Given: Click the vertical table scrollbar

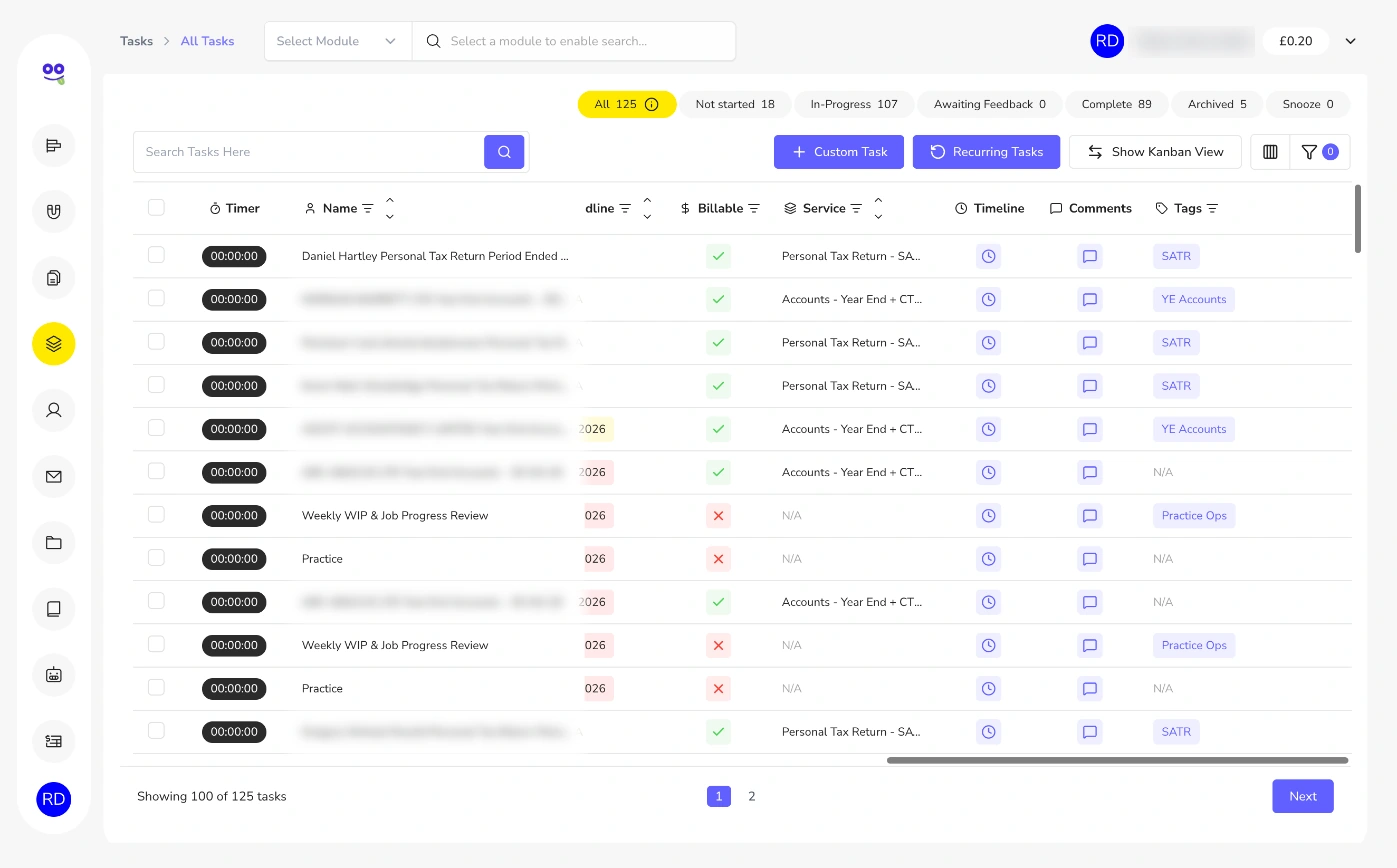Looking at the screenshot, I should [x=1357, y=218].
